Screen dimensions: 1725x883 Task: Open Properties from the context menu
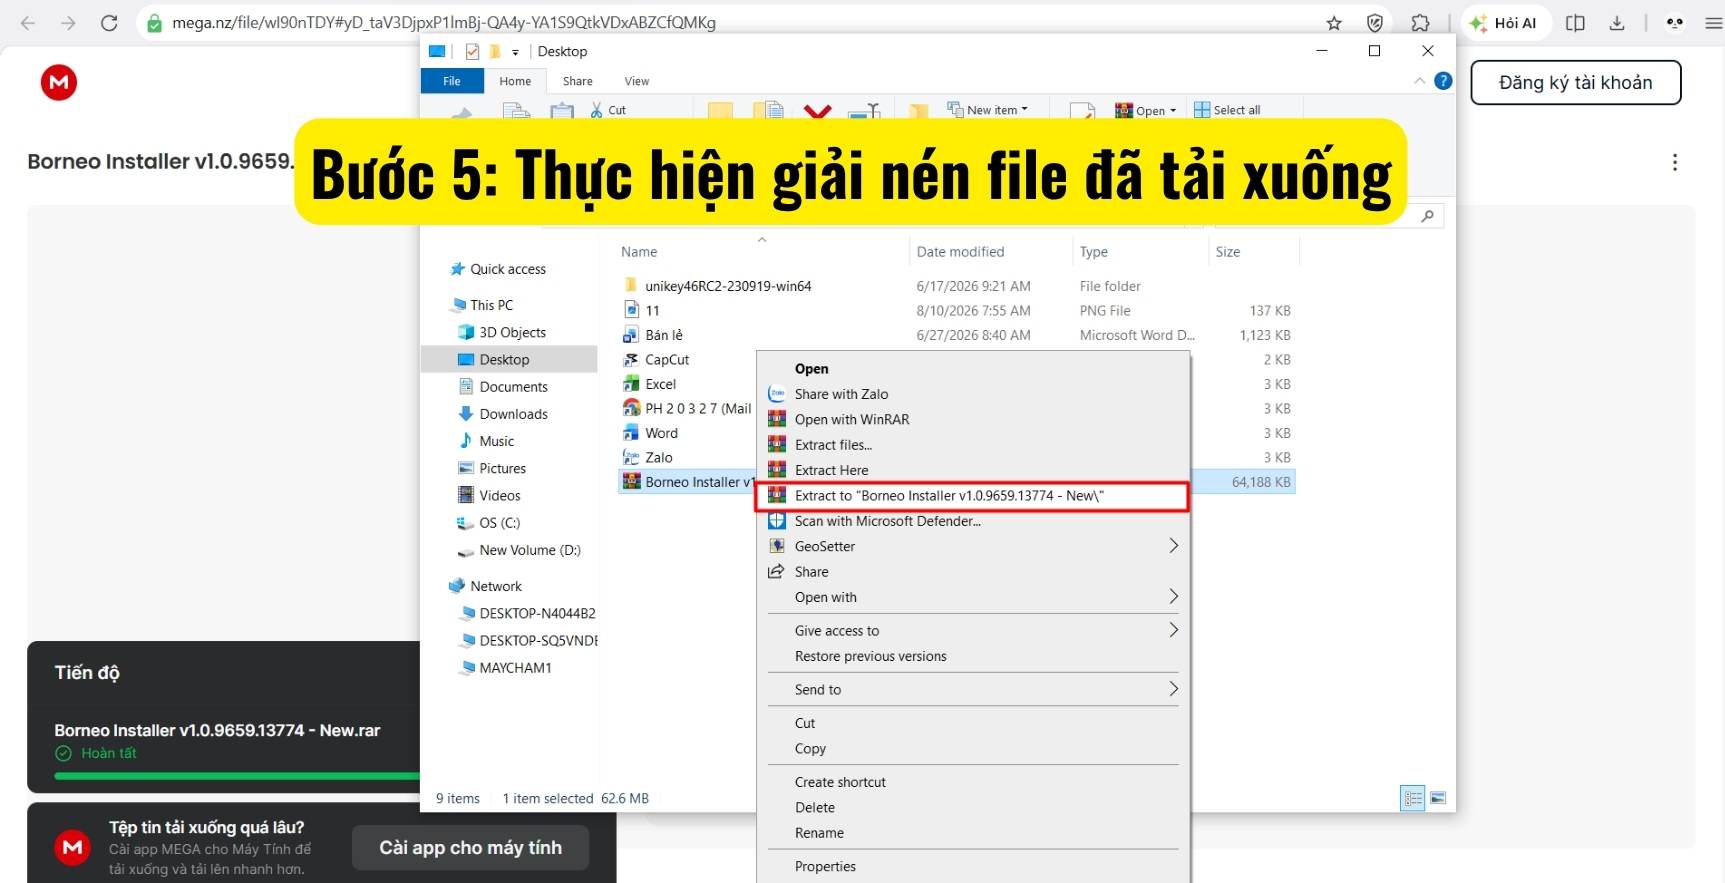pyautogui.click(x=973, y=867)
